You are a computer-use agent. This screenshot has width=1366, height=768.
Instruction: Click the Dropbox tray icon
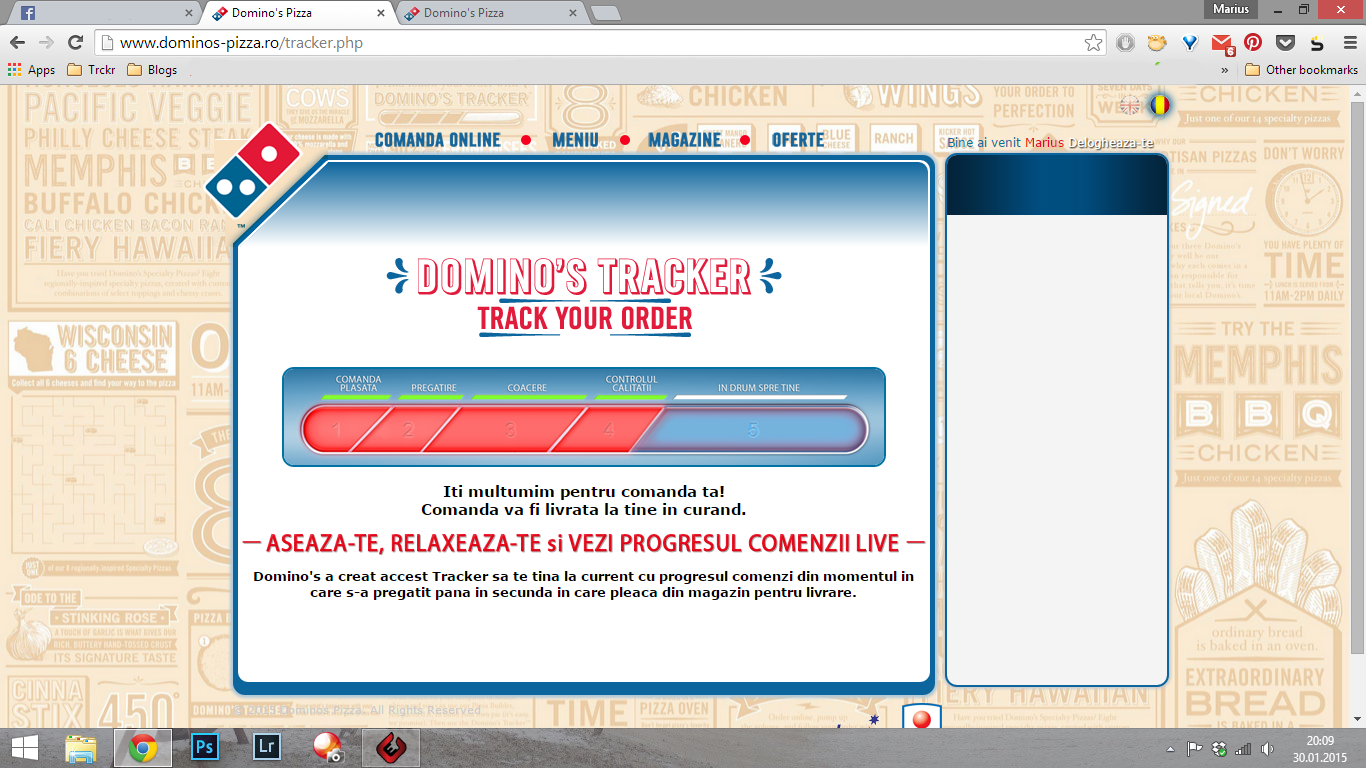click(x=1219, y=748)
